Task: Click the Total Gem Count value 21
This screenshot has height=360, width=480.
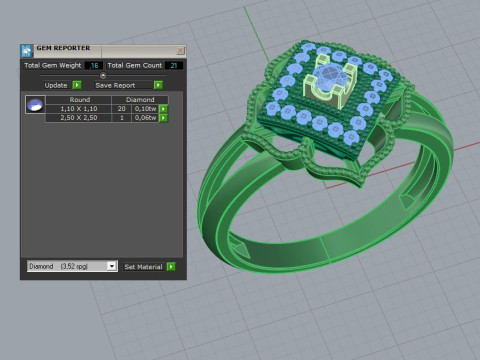Action: pos(174,65)
